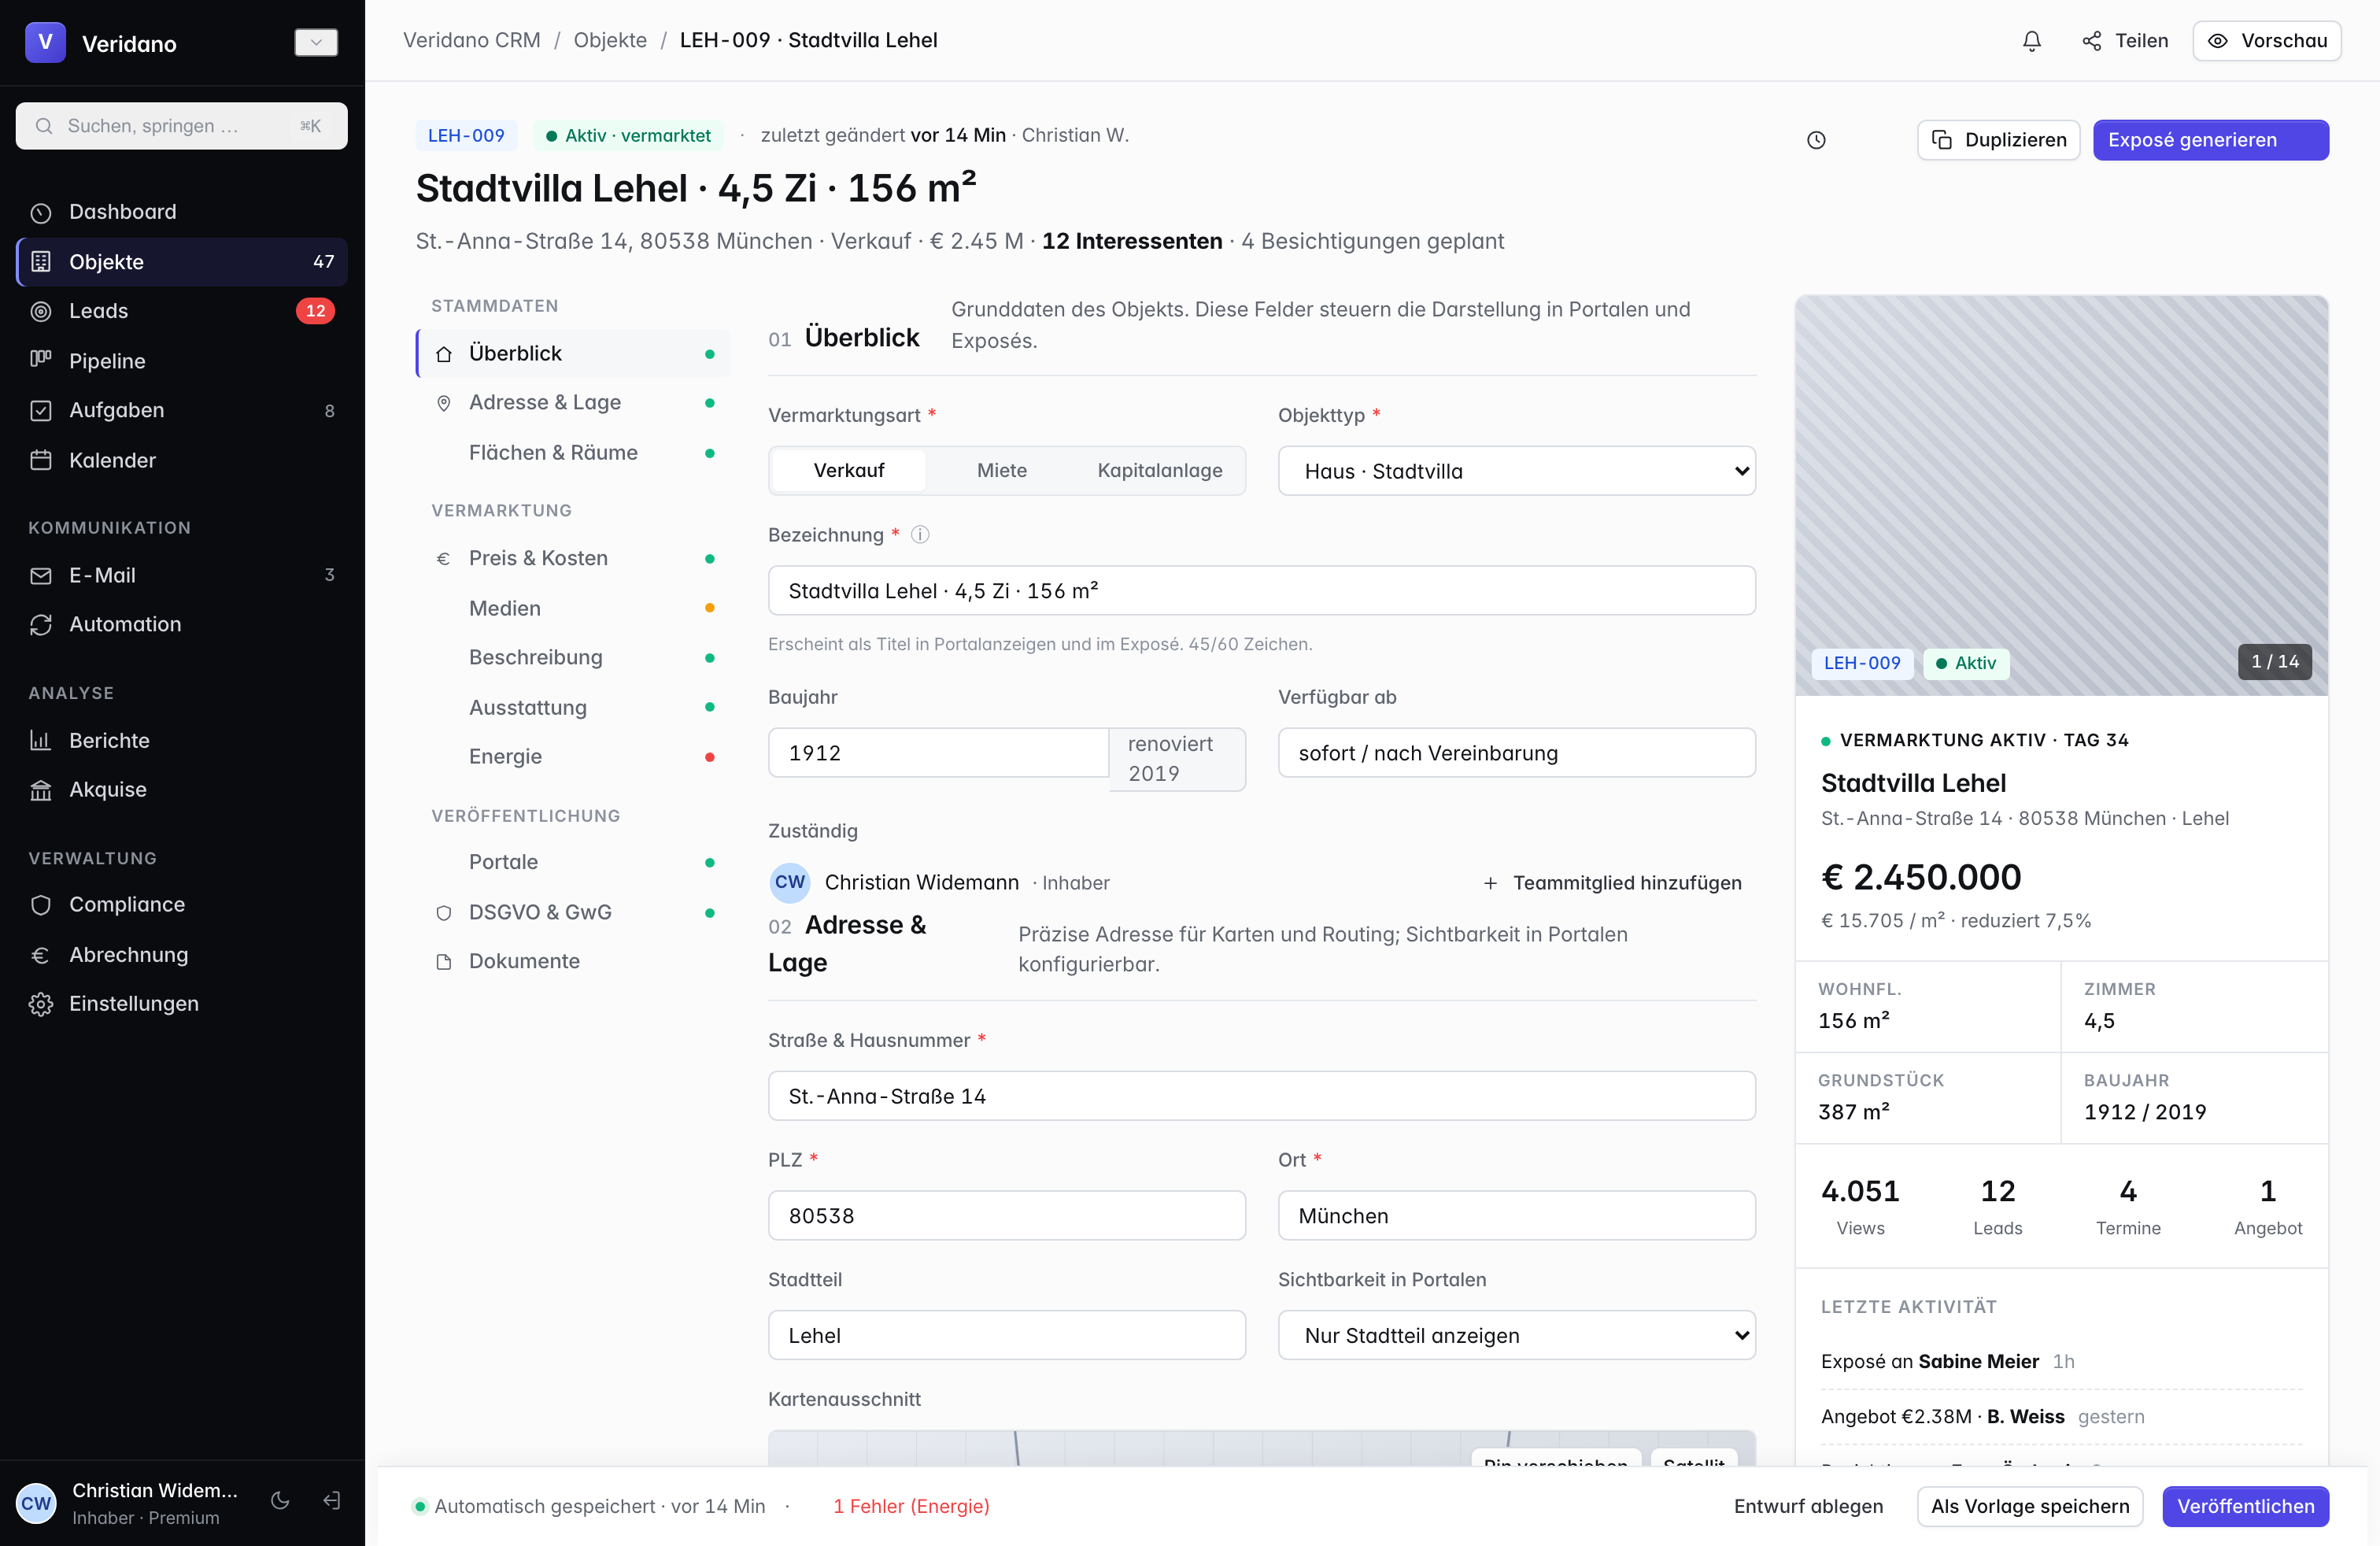Screen dimensions: 2380x1546
Task: Open the history clock icon
Action: click(1816, 140)
